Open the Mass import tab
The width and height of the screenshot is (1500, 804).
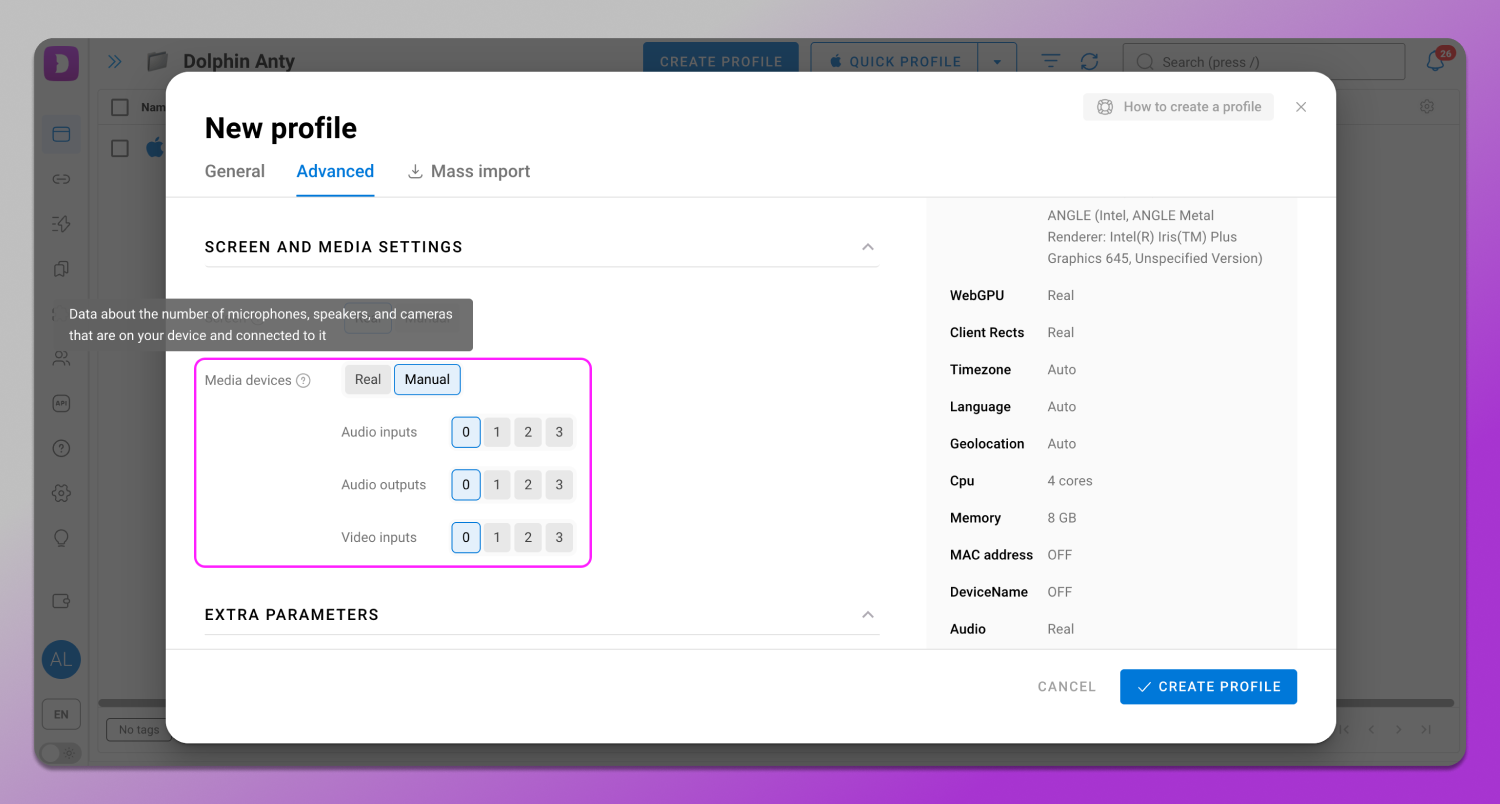[x=469, y=171]
